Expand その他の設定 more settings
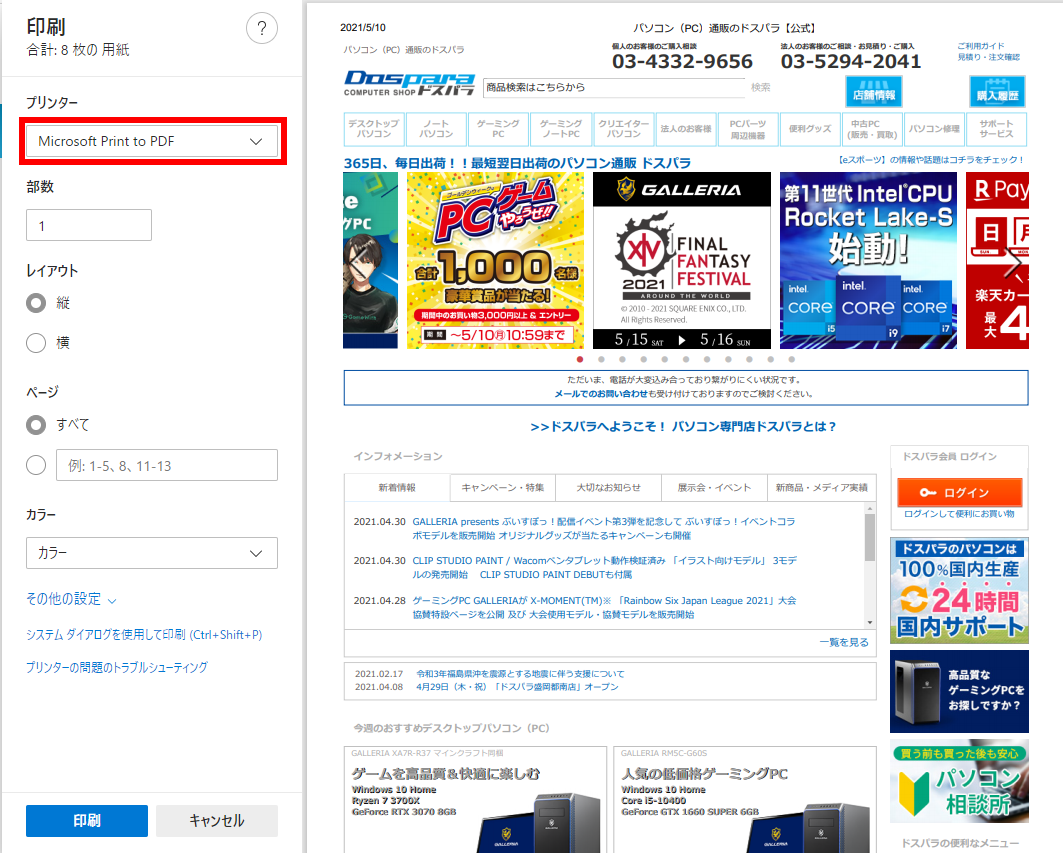Viewport: 1063px width, 853px height. (71, 599)
